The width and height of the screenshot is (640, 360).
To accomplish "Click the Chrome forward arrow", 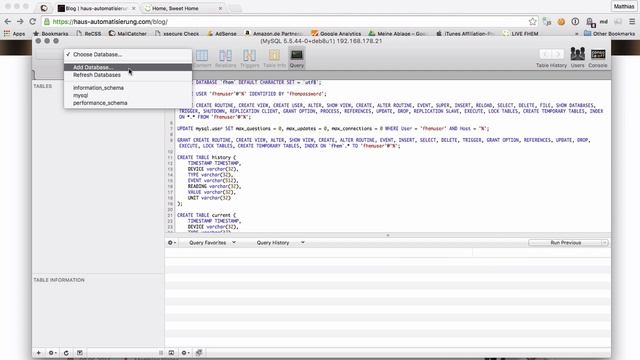I will point(20,22).
